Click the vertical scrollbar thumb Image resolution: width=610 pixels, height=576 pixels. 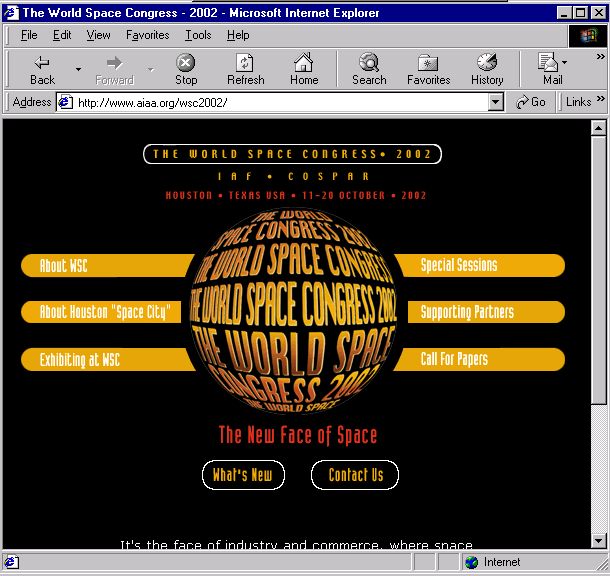(598, 270)
